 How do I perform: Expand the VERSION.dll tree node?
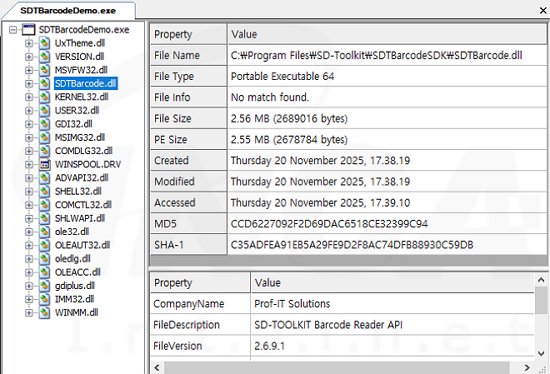29,56
